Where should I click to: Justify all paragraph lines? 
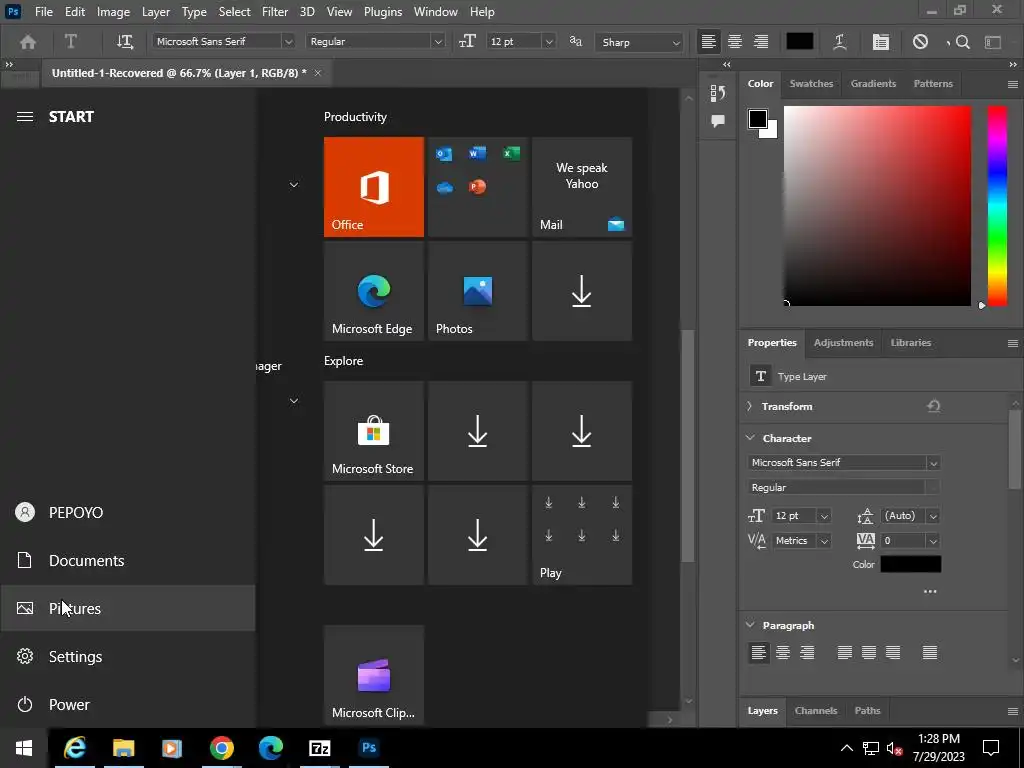[x=930, y=652]
